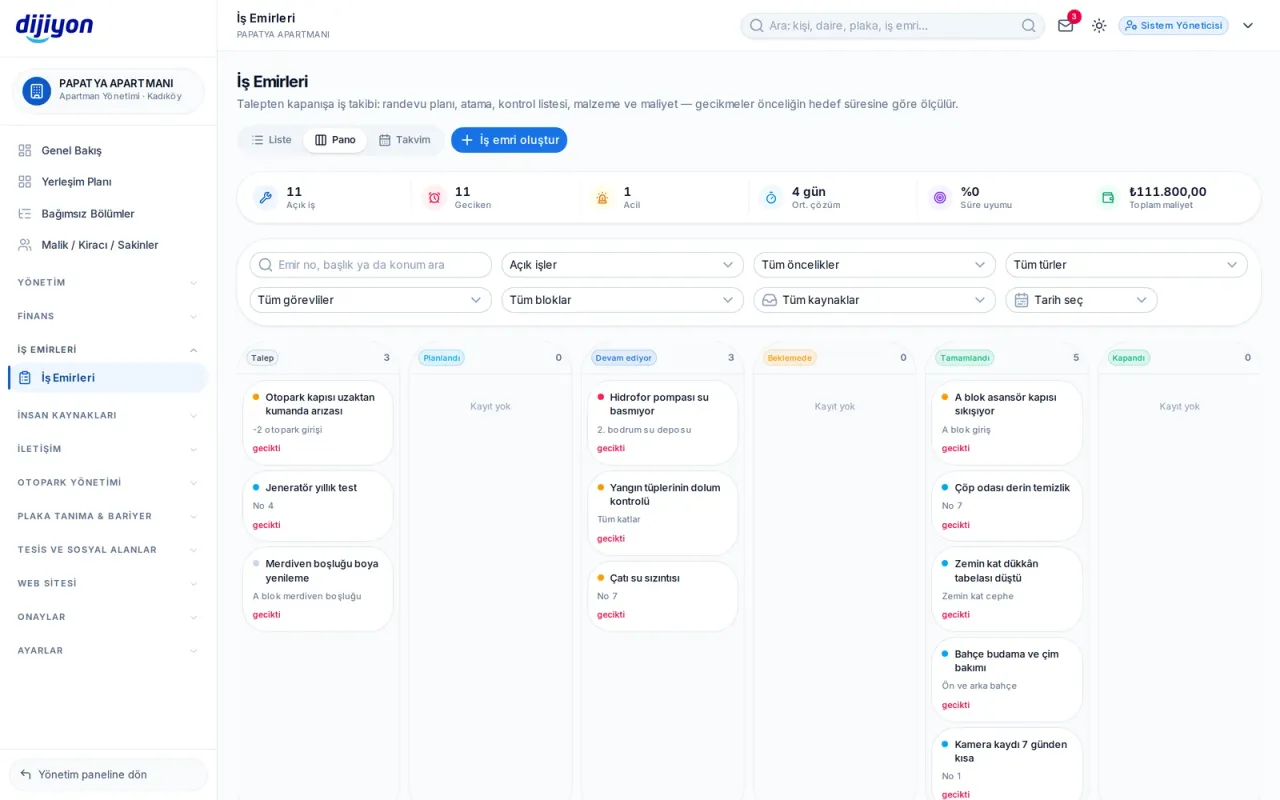Expand the YÖNETİM sidebar section
Image resolution: width=1280 pixels, height=800 pixels.
tap(108, 283)
